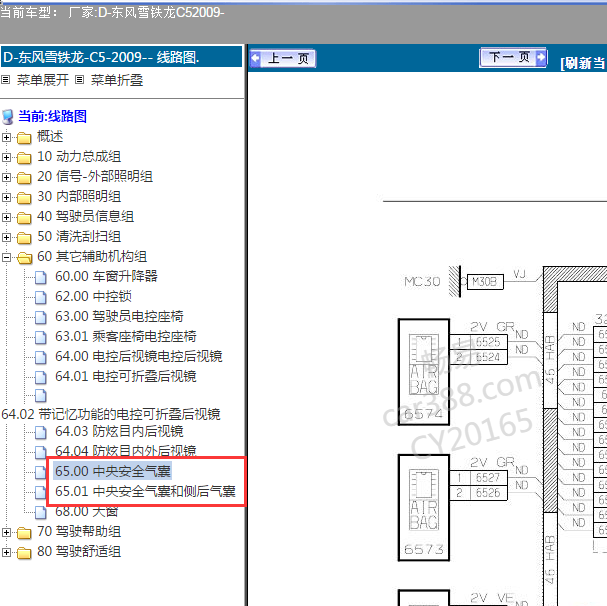Image resolution: width=607 pixels, height=606 pixels.
Task: Open 65.01 中央安全气囊和侧后气囊 diagram
Action: [145, 491]
